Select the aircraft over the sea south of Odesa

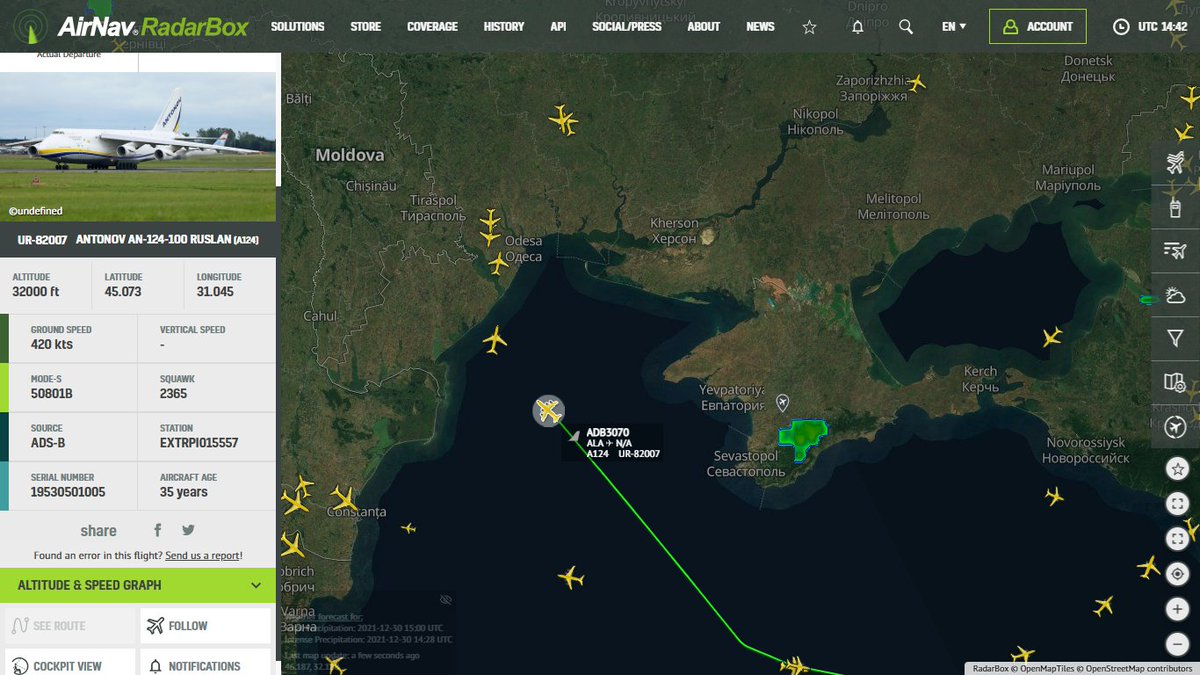click(x=494, y=340)
